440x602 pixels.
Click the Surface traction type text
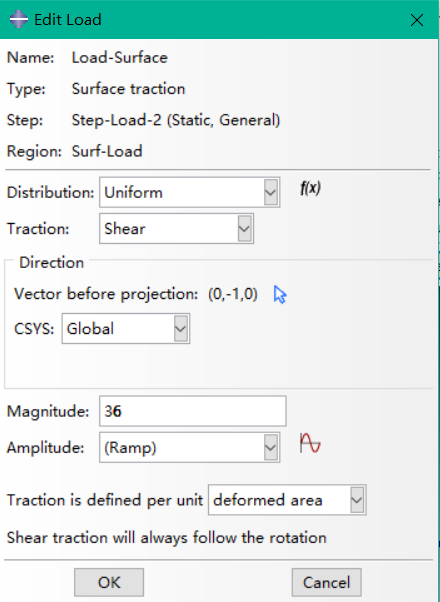[x=129, y=89]
